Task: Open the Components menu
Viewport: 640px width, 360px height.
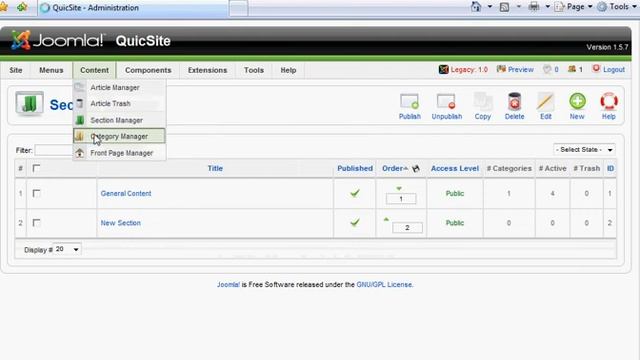Action: pos(148,70)
